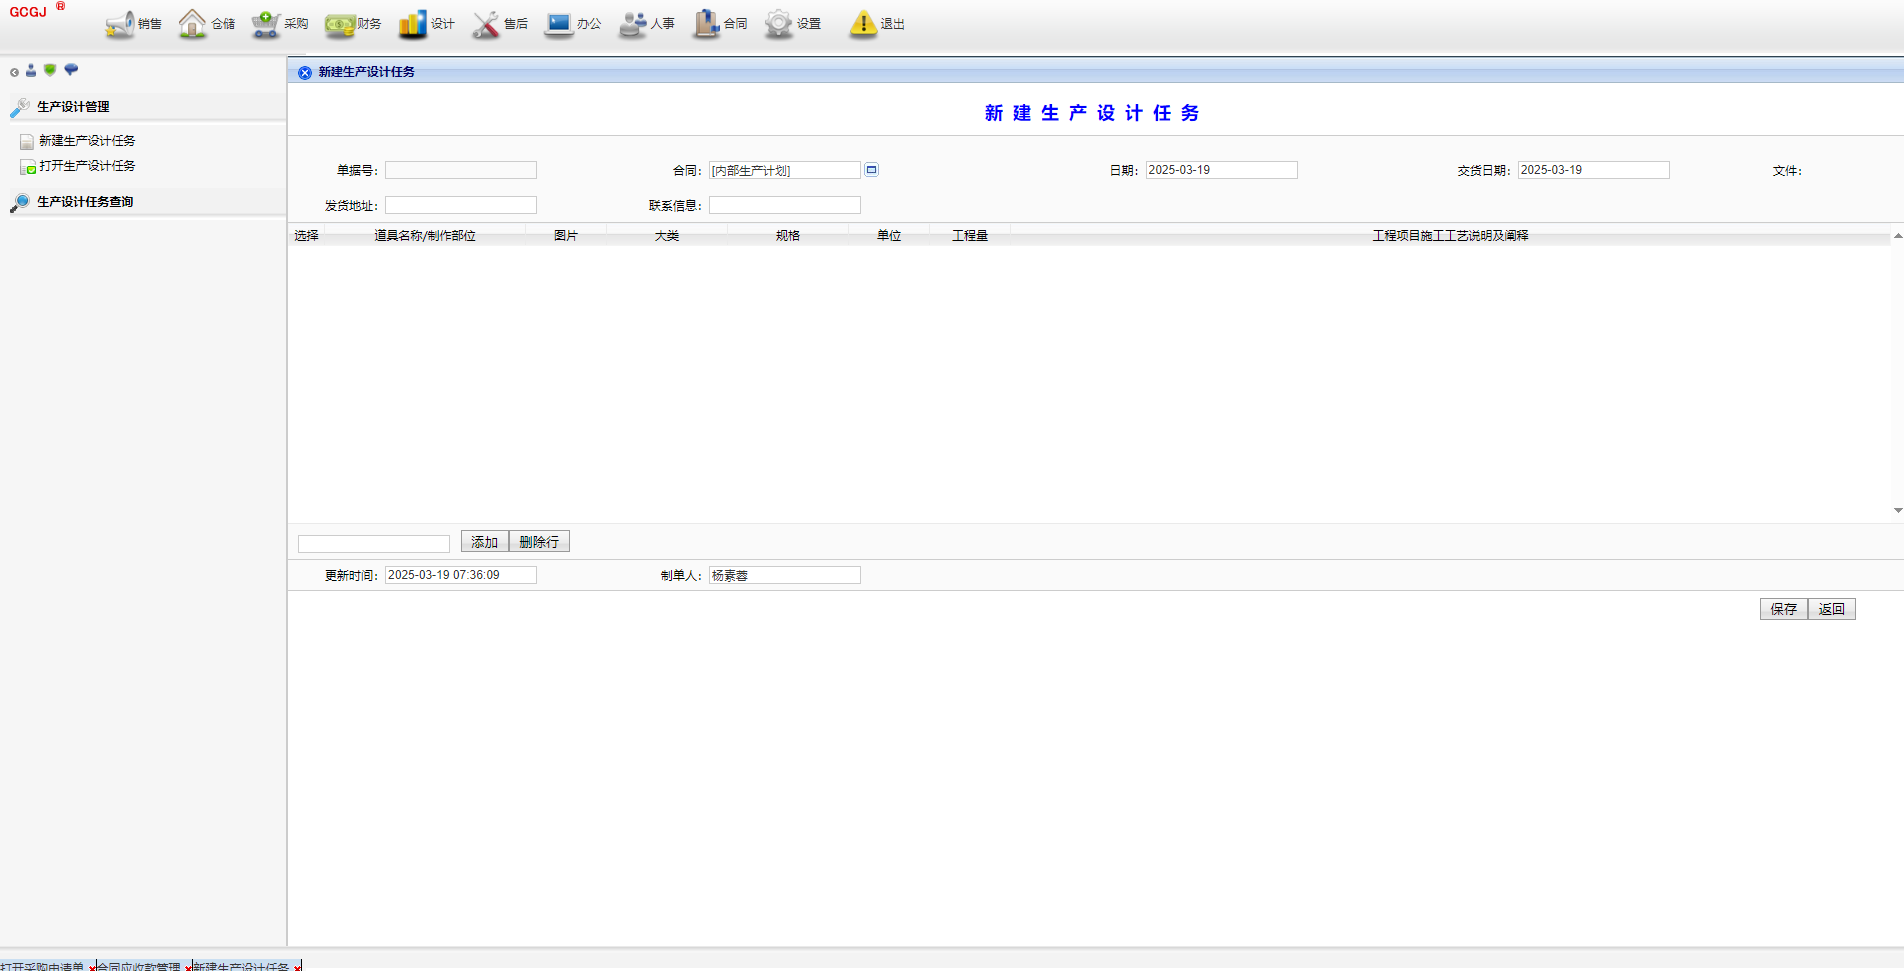Image resolution: width=1904 pixels, height=971 pixels.
Task: Open the 财务 finance module
Action: [x=353, y=24]
